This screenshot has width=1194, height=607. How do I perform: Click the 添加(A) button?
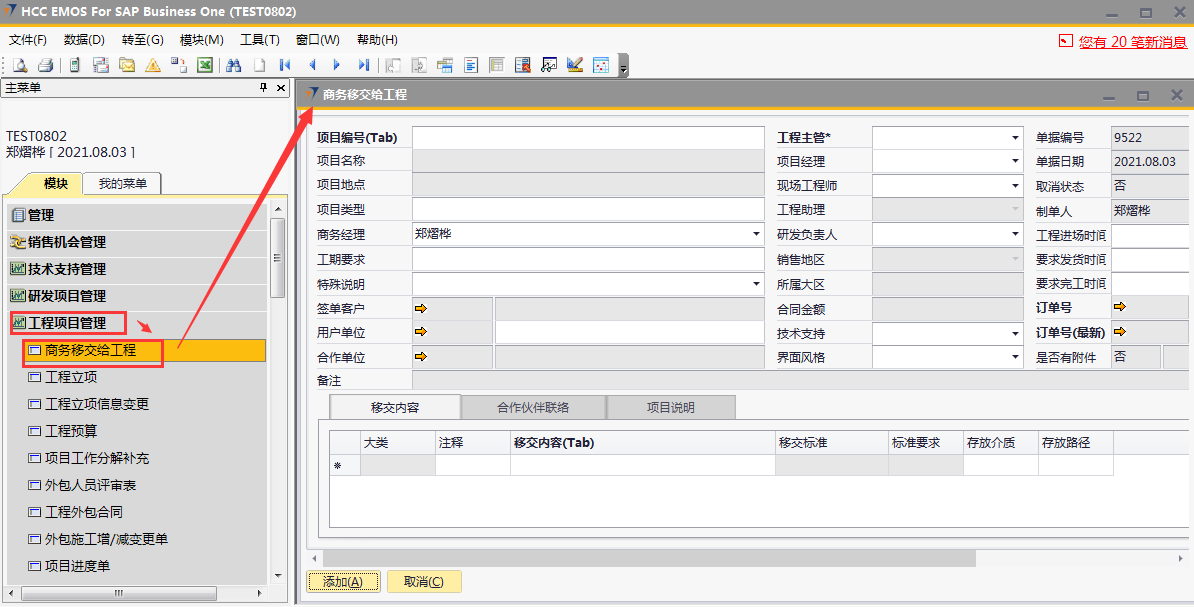pos(342,582)
